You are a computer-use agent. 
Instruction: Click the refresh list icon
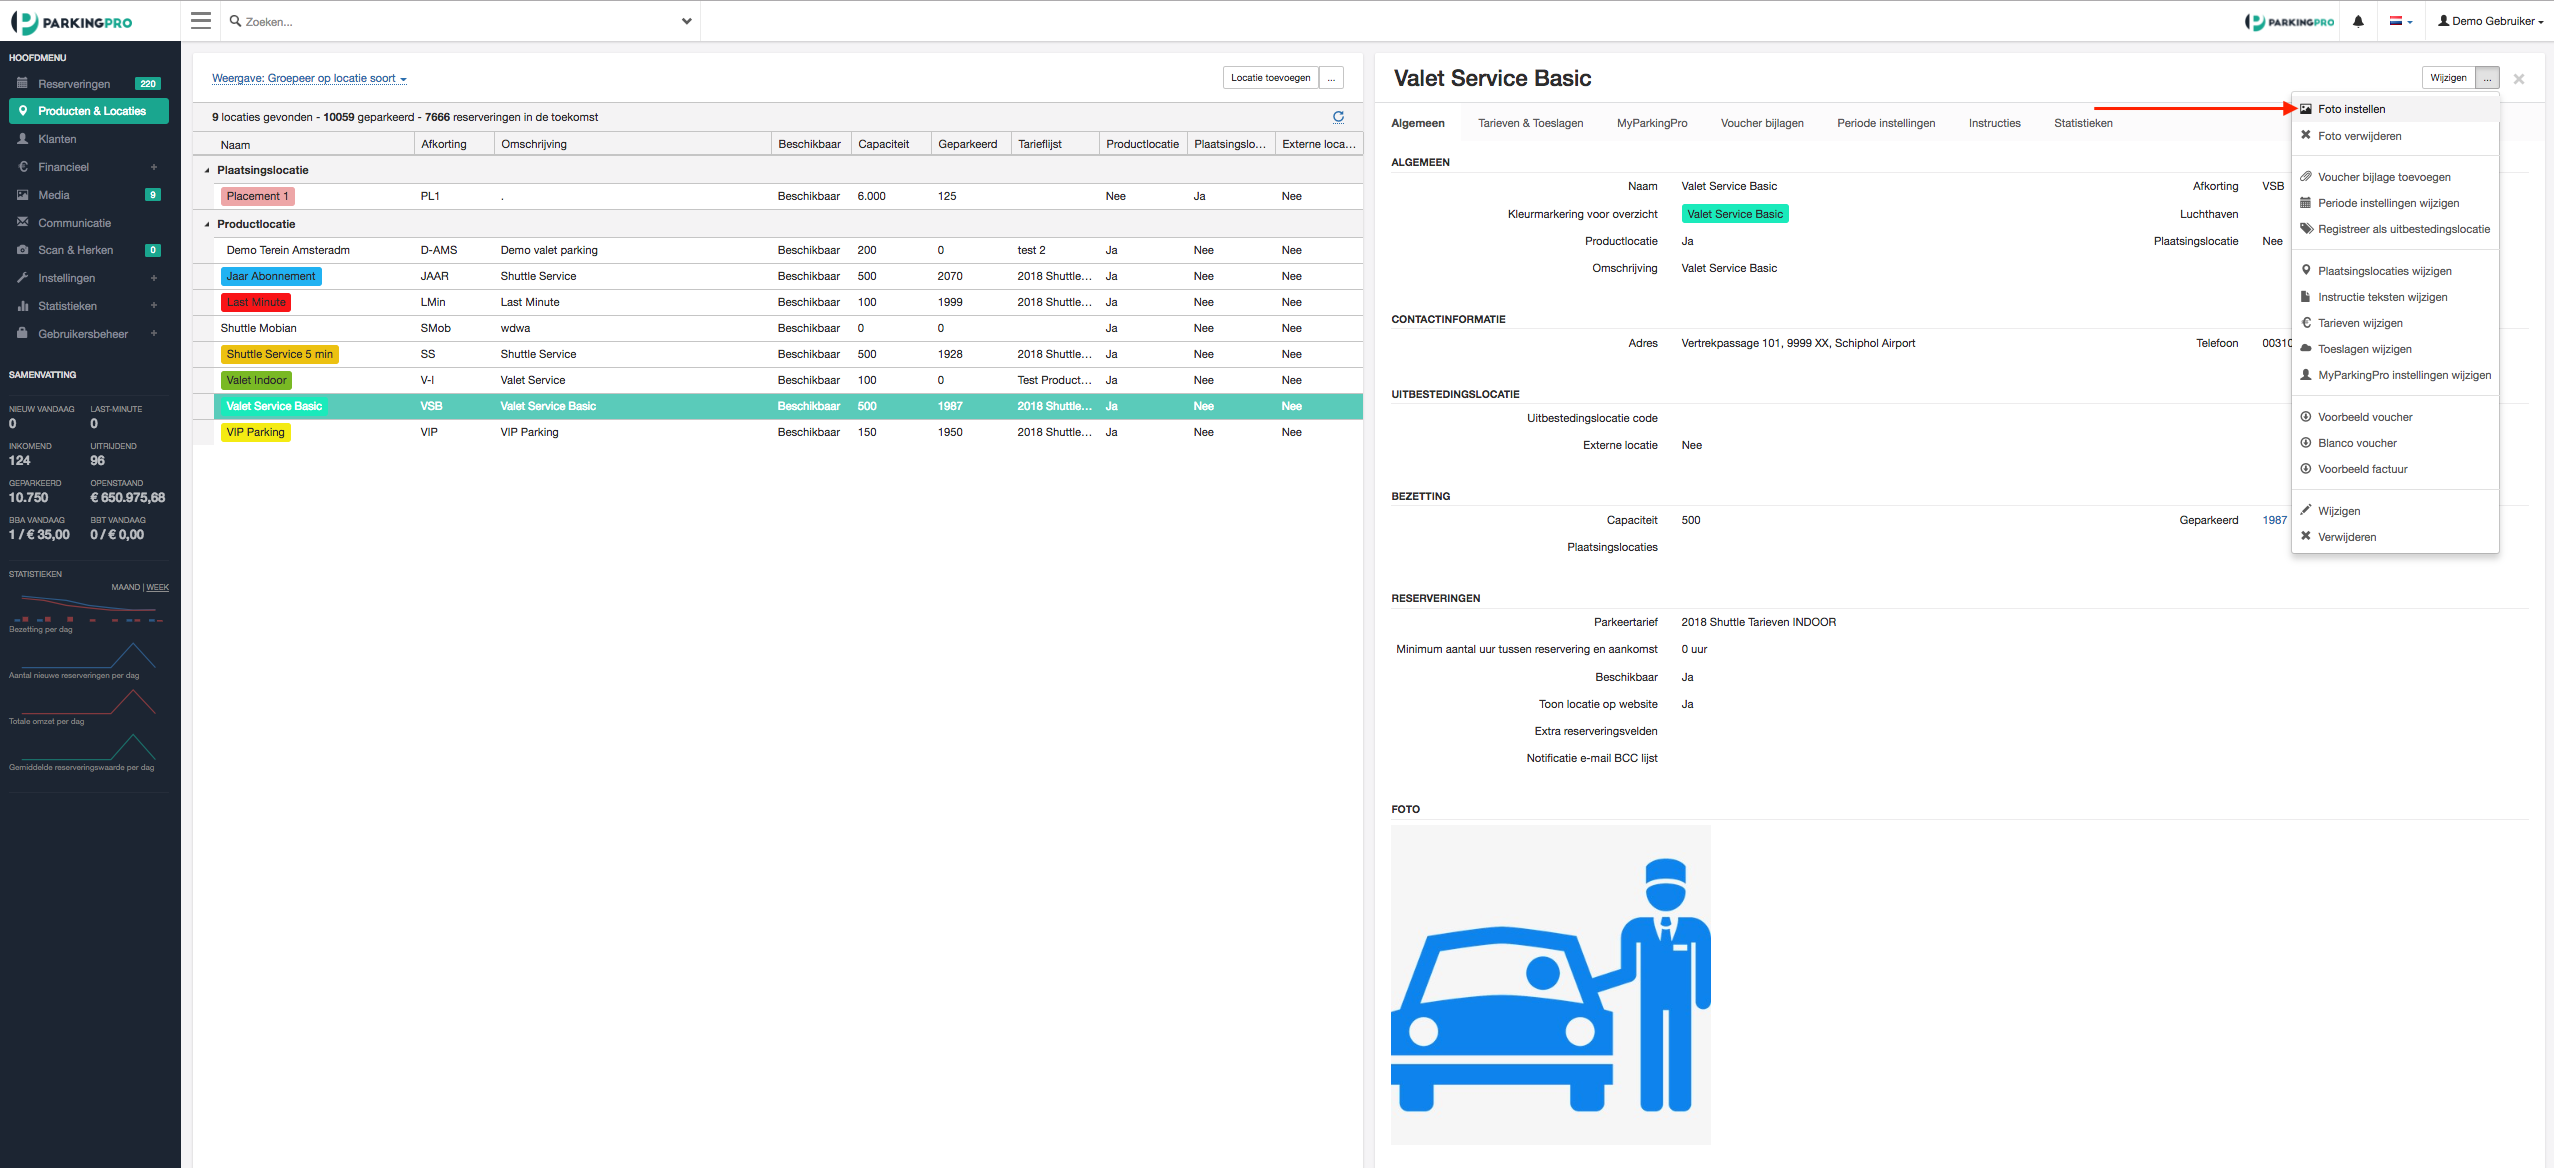click(1338, 117)
